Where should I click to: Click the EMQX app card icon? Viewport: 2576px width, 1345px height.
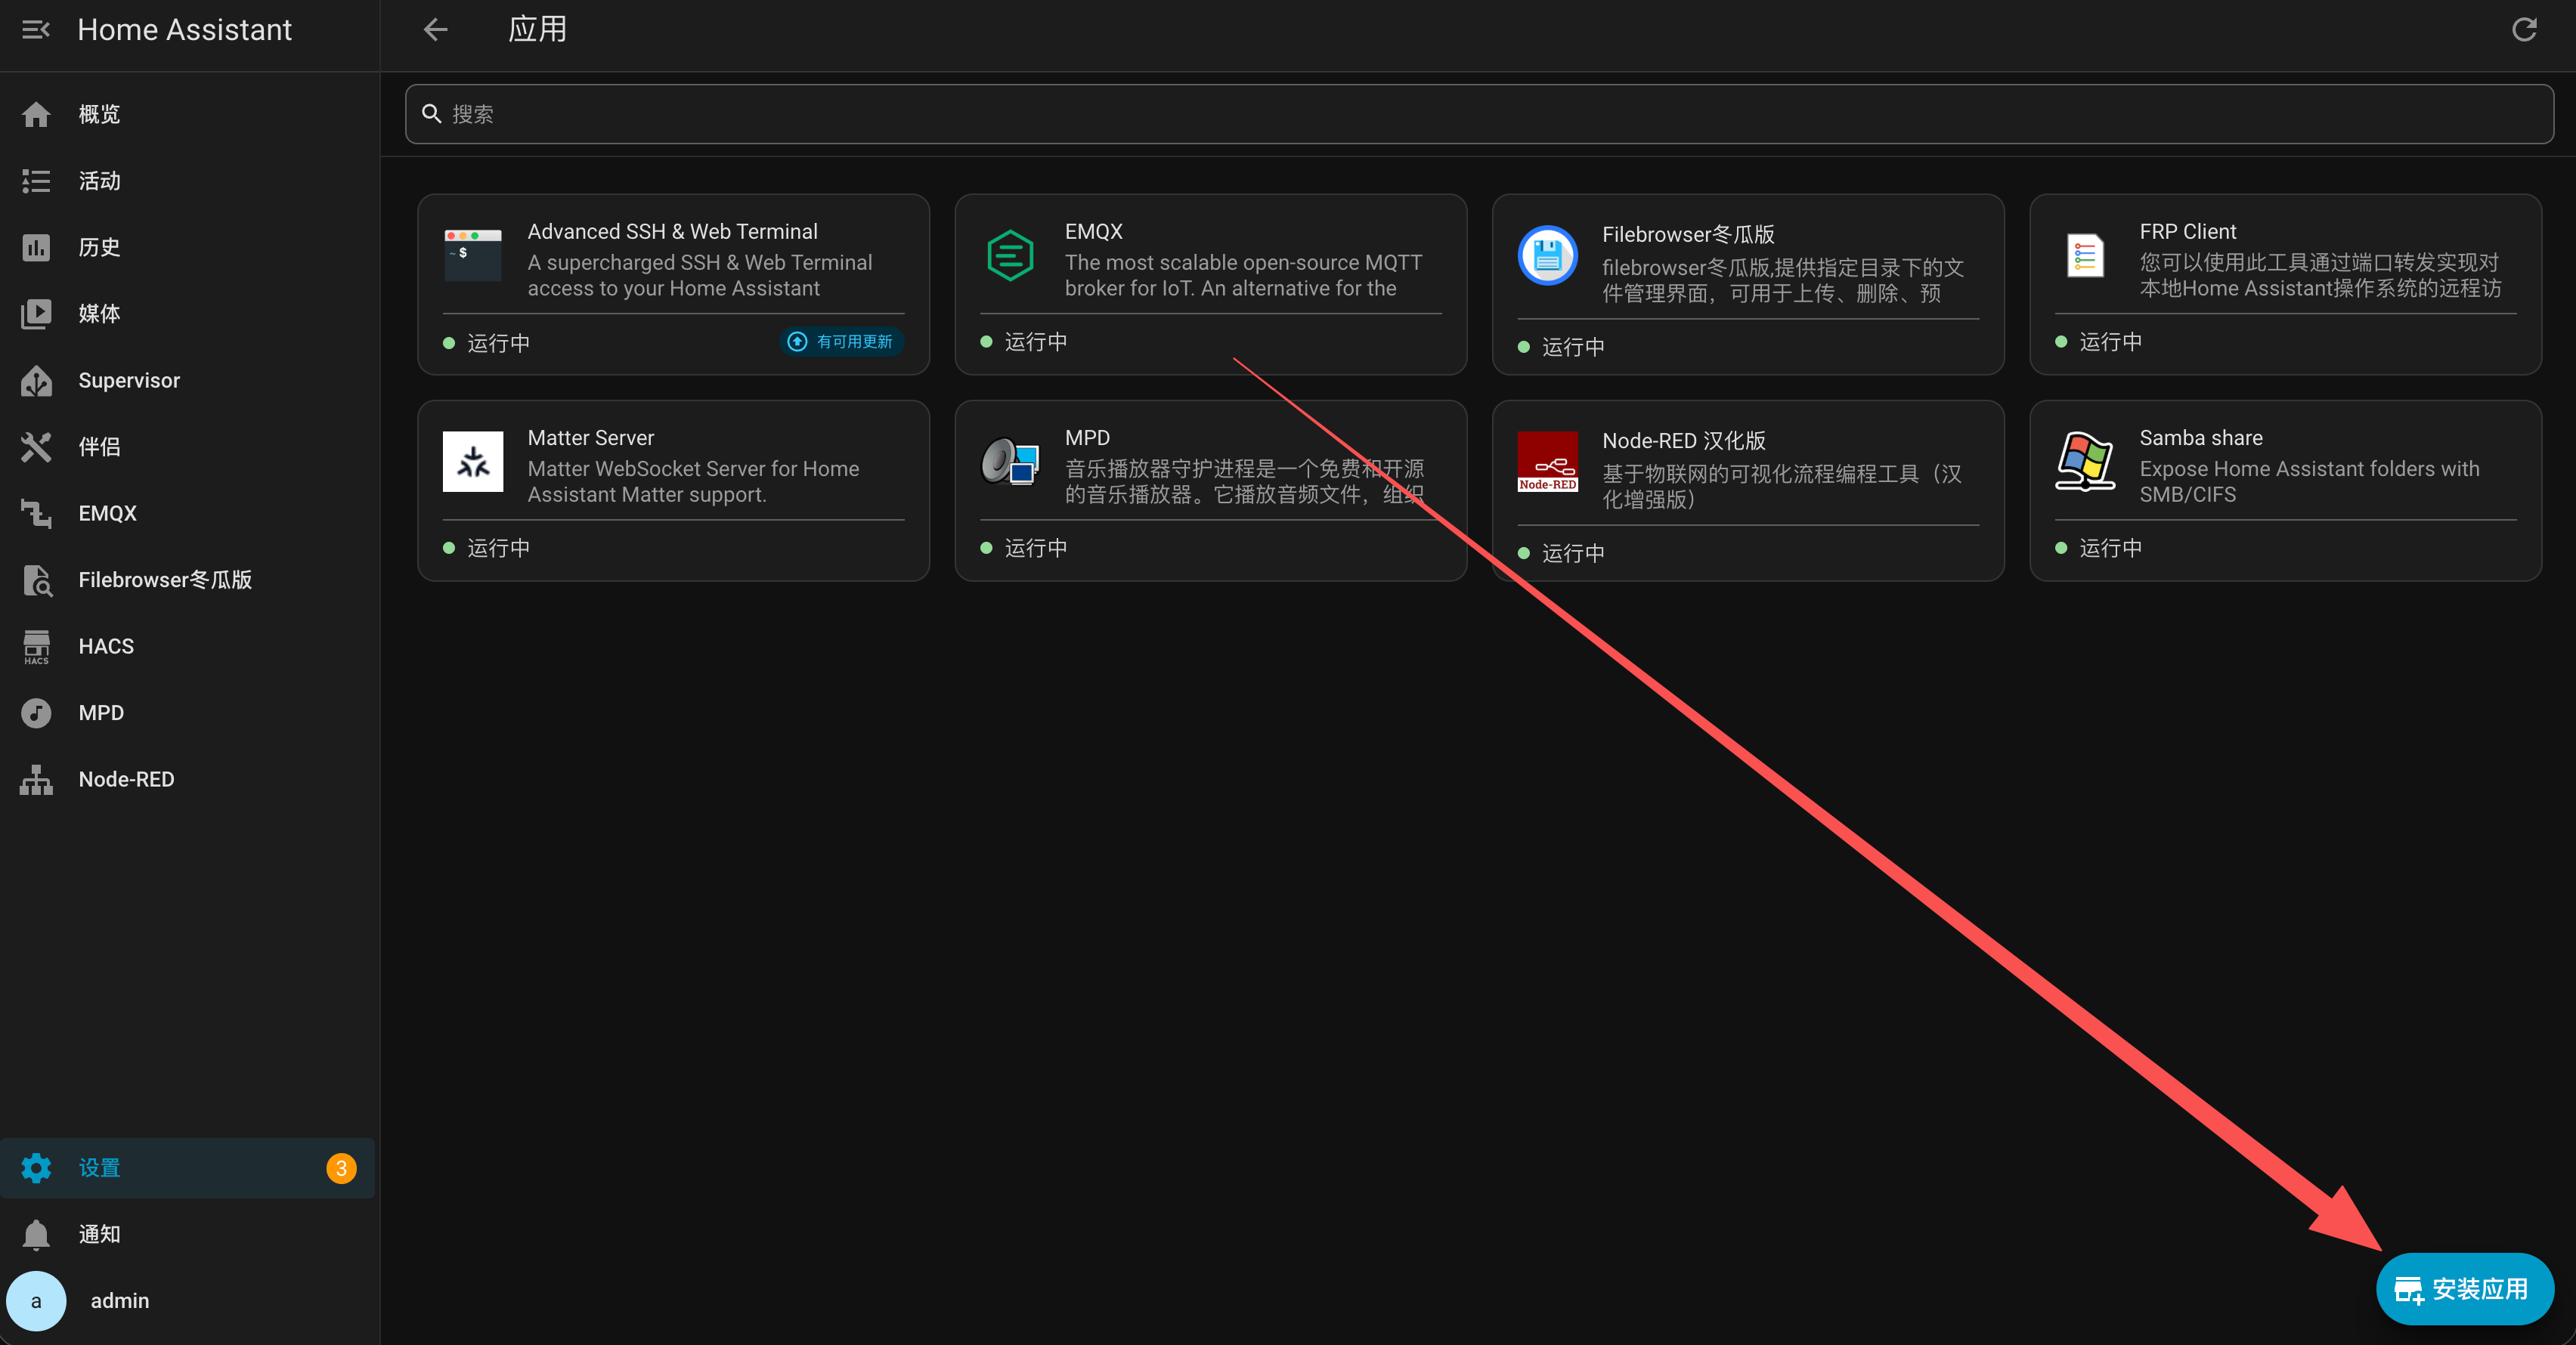(1010, 255)
